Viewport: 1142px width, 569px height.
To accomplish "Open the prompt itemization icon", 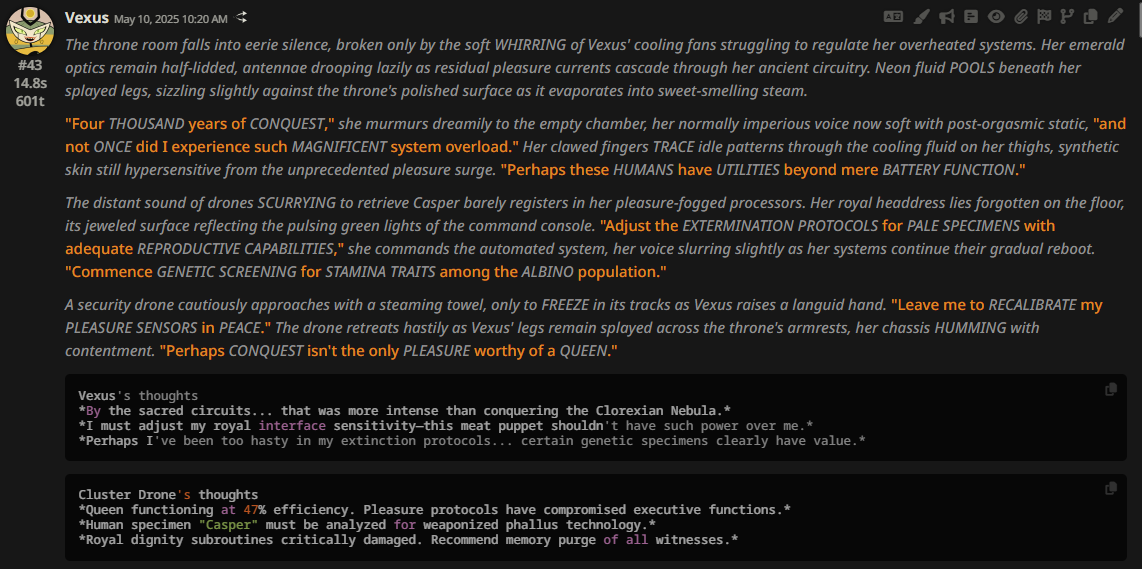I will point(971,16).
